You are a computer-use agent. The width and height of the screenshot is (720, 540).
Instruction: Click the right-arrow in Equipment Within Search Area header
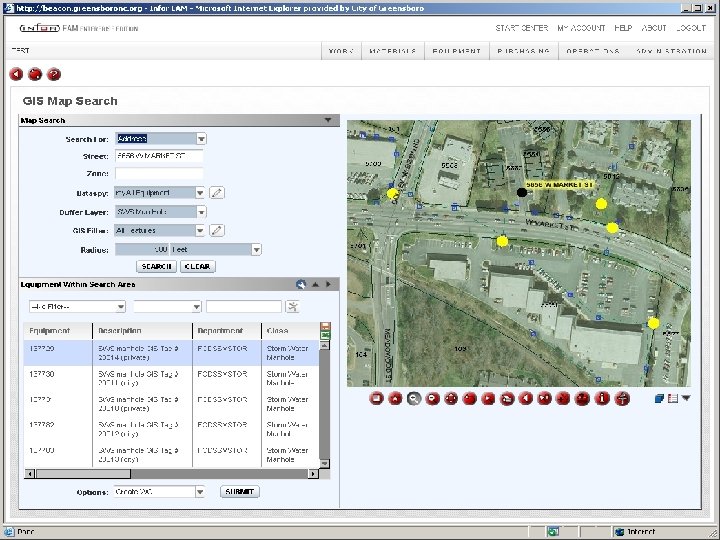(328, 284)
